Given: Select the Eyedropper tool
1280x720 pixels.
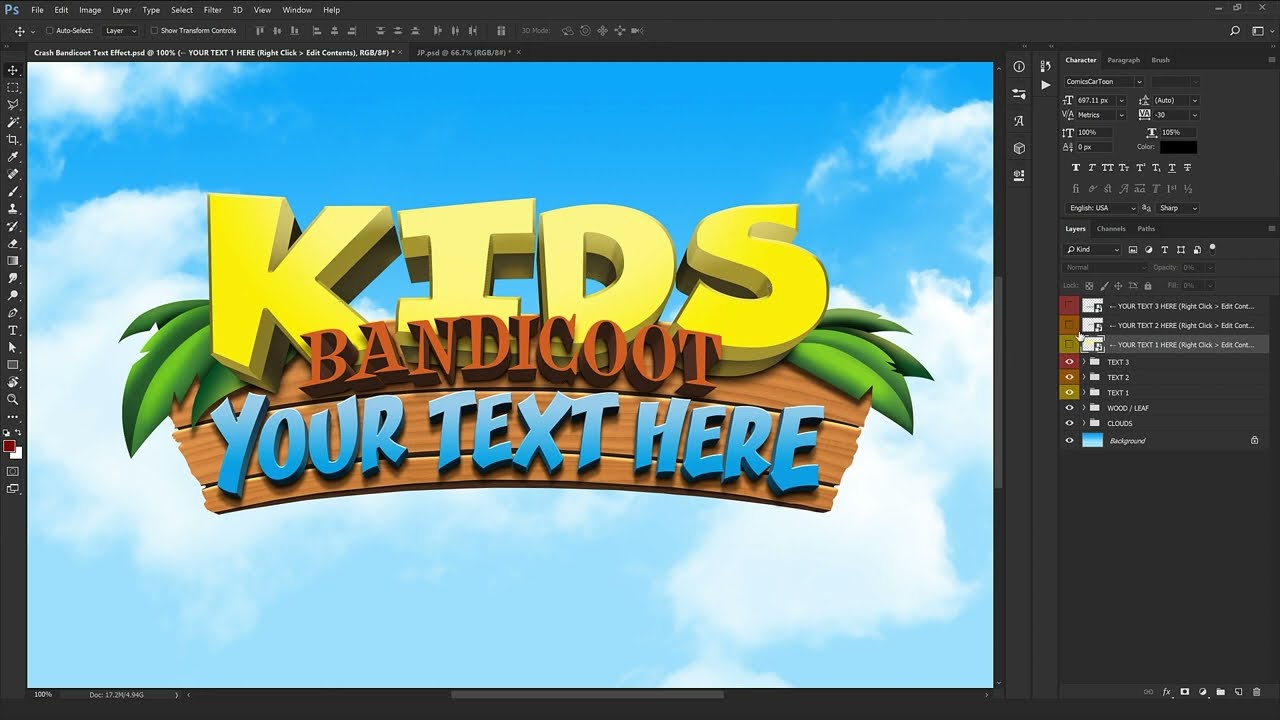Looking at the screenshot, I should [x=13, y=157].
